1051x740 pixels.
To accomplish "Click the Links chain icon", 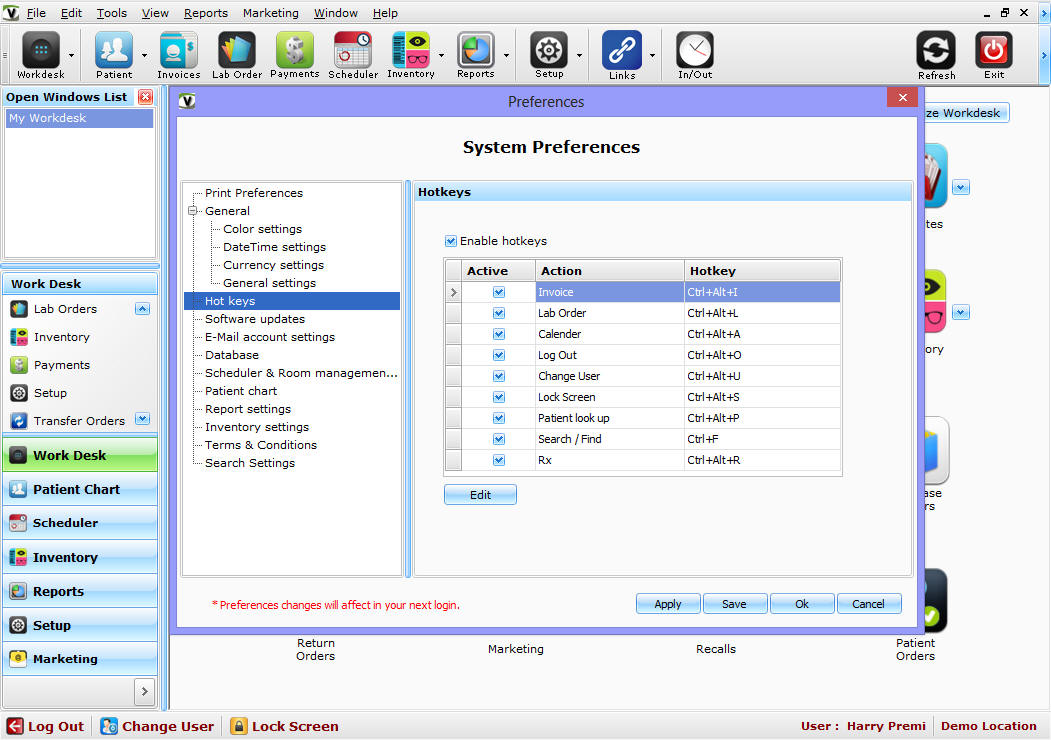I will coord(622,50).
